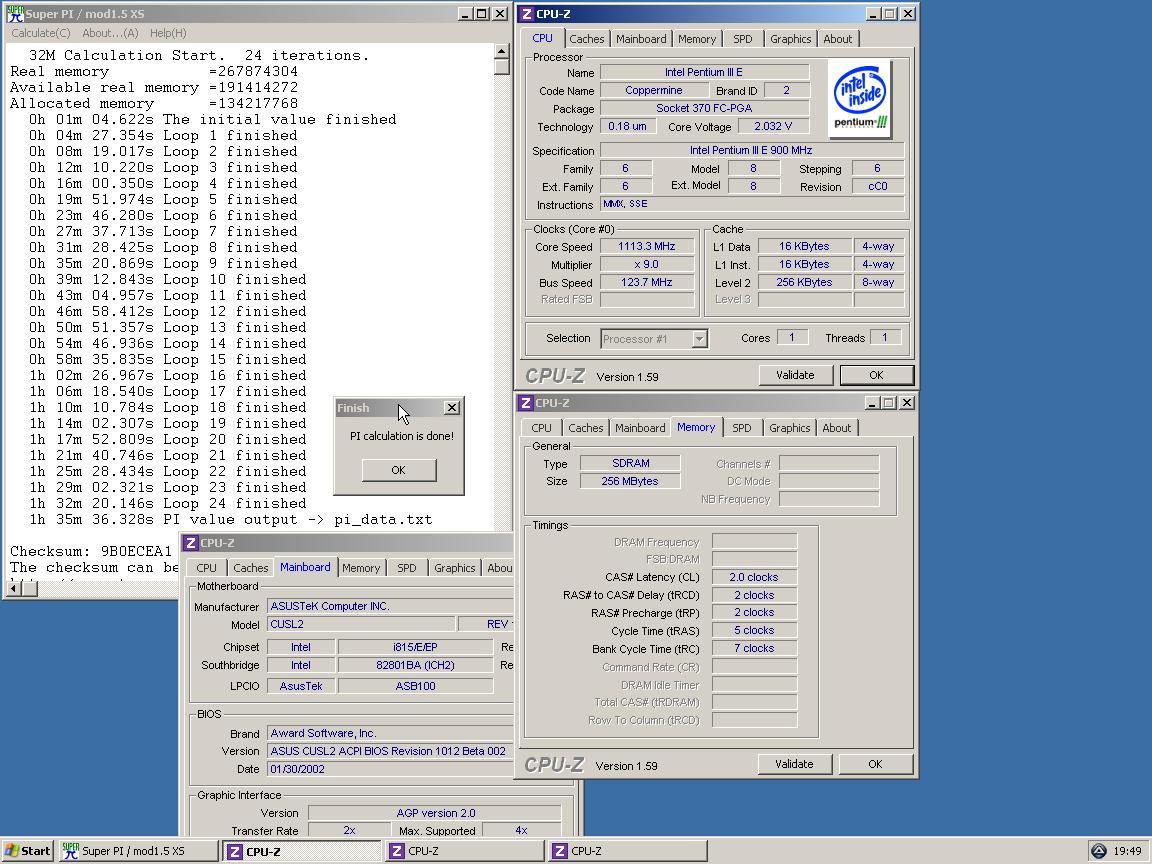Click the CPU-Z icon in the Memory window title
The width and height of the screenshot is (1152, 864).
[525, 403]
